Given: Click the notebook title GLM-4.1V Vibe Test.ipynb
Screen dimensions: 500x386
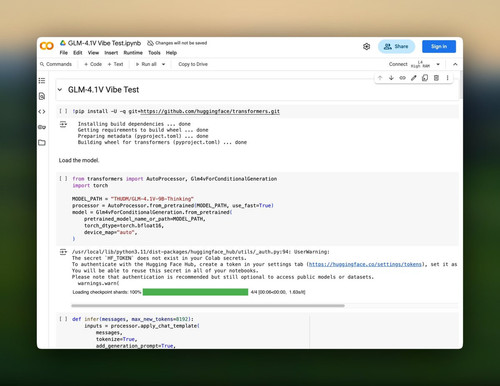Looking at the screenshot, I should click(104, 43).
